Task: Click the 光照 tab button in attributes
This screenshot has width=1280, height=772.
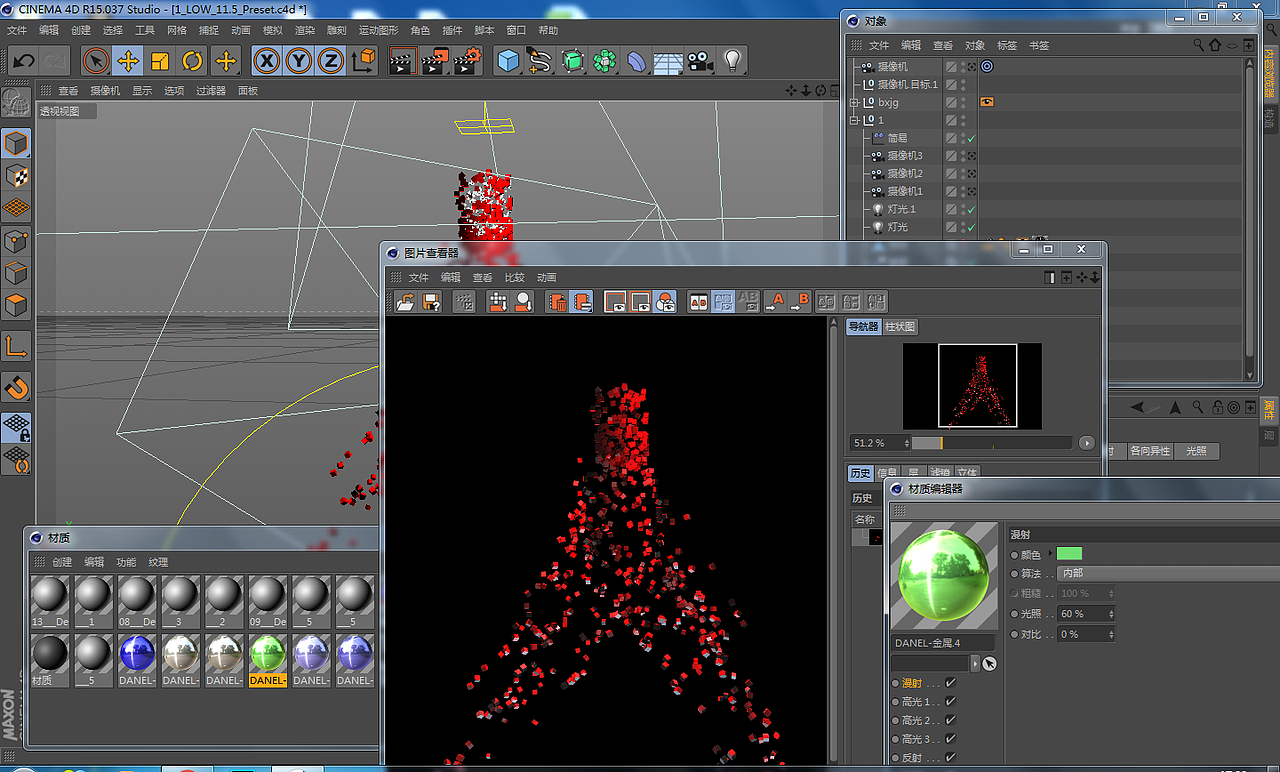Action: click(x=1196, y=451)
